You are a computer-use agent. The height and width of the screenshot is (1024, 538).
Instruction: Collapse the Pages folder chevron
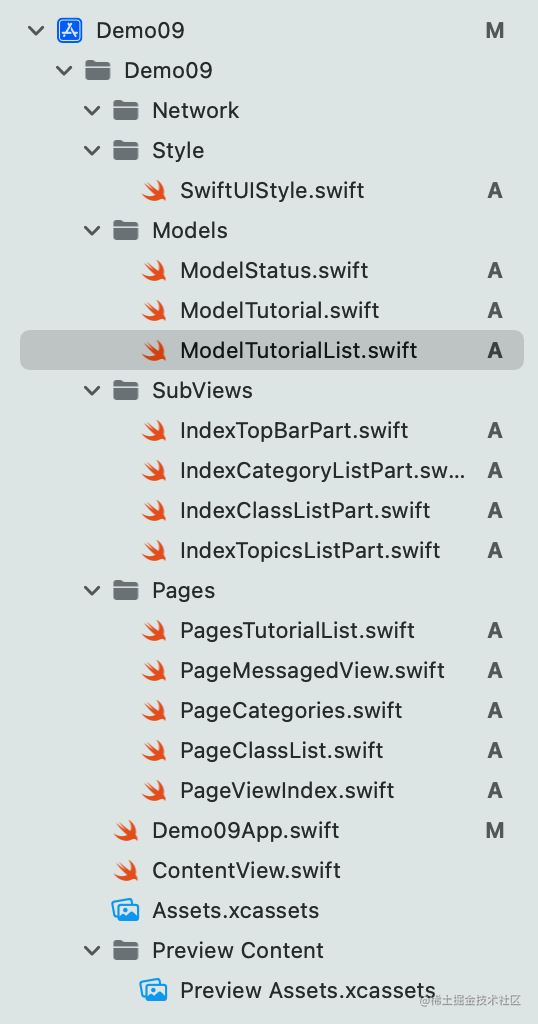(92, 590)
